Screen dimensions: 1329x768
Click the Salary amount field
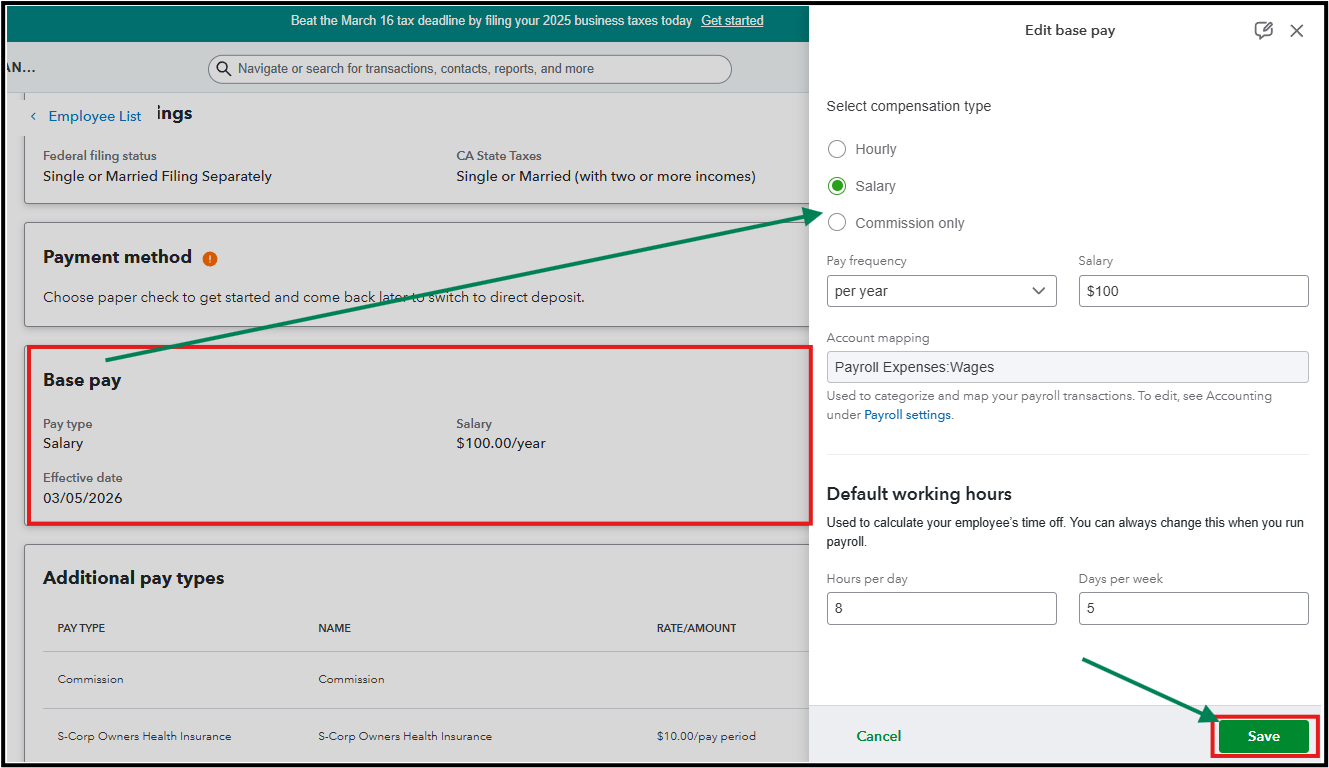pos(1193,291)
